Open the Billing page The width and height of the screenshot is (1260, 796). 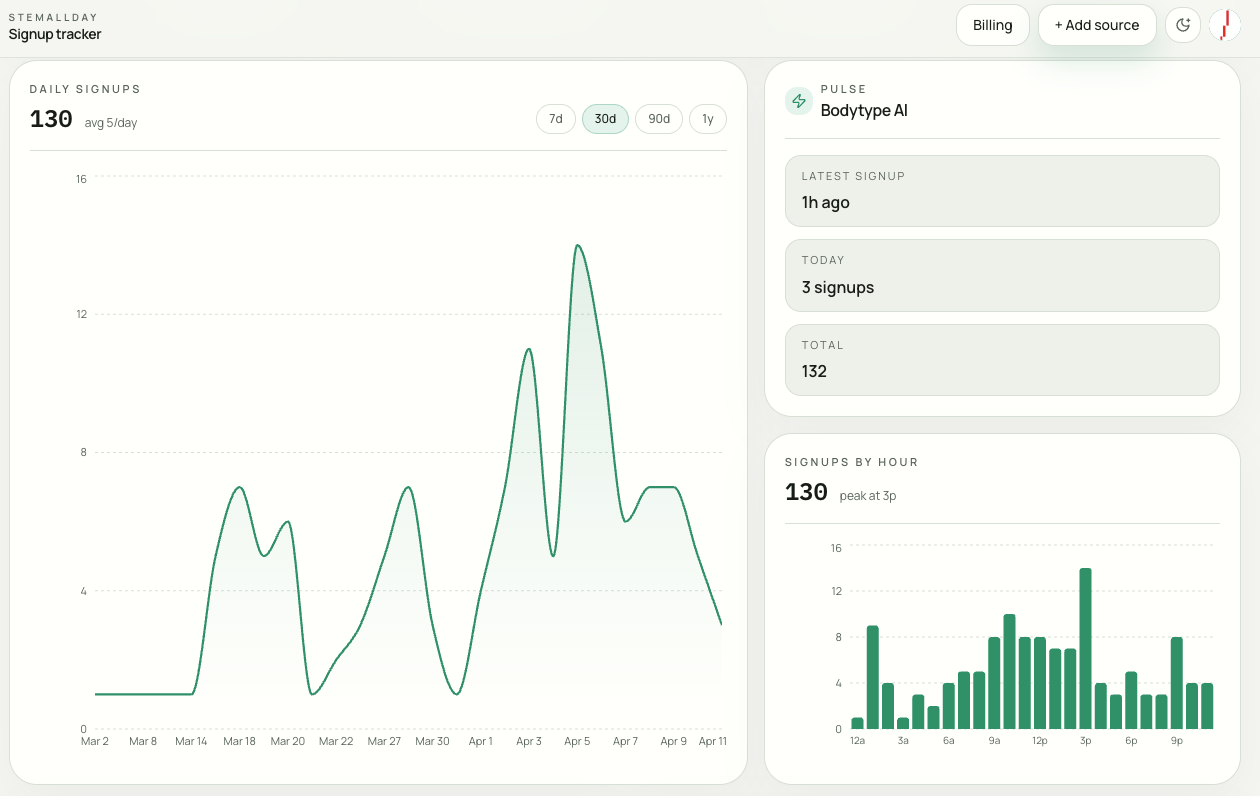pyautogui.click(x=992, y=25)
